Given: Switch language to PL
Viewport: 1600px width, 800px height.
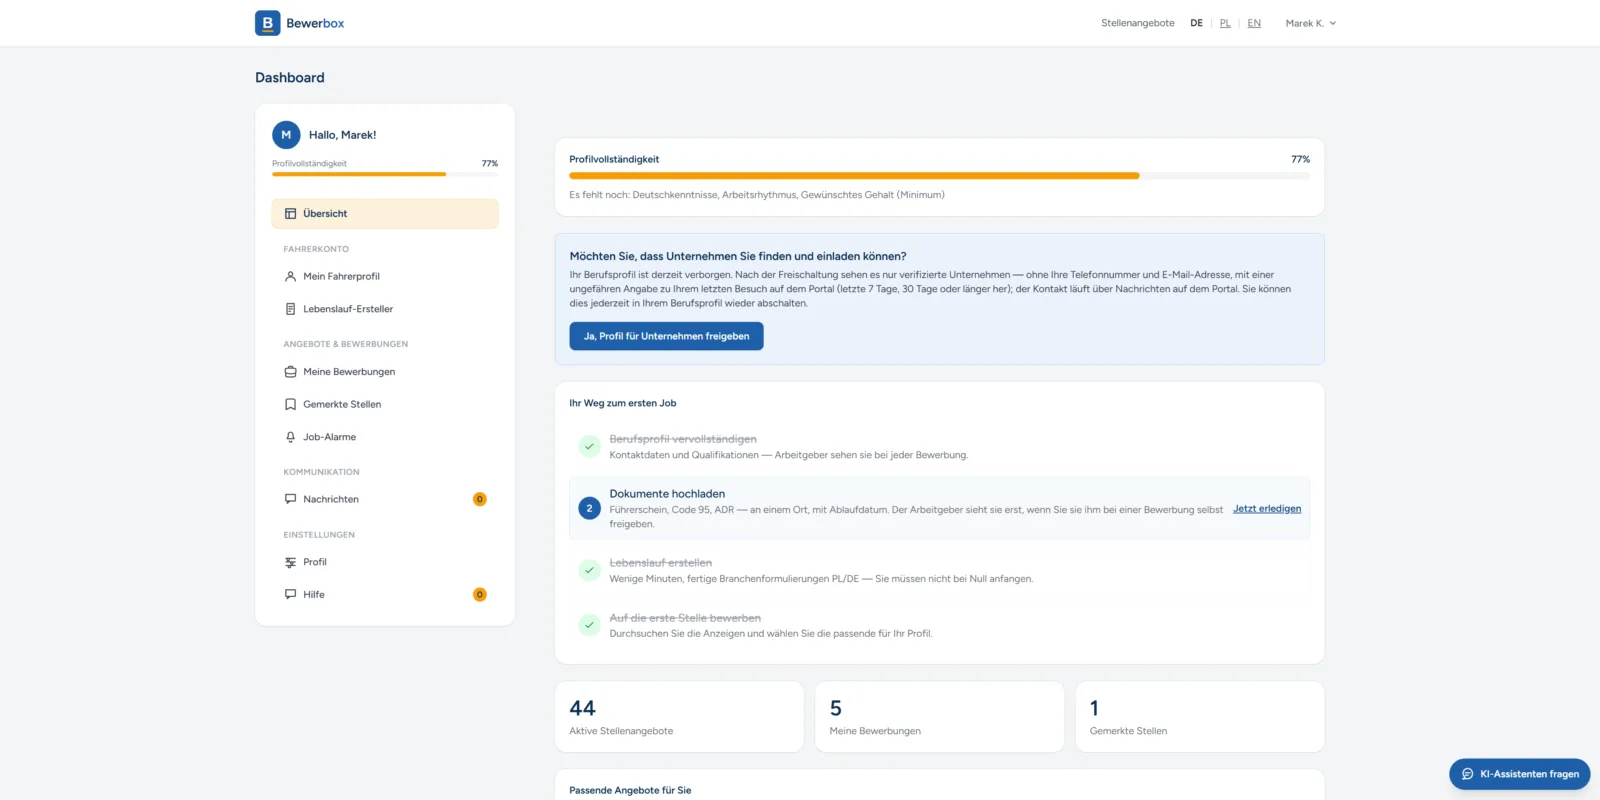Looking at the screenshot, I should tap(1225, 23).
